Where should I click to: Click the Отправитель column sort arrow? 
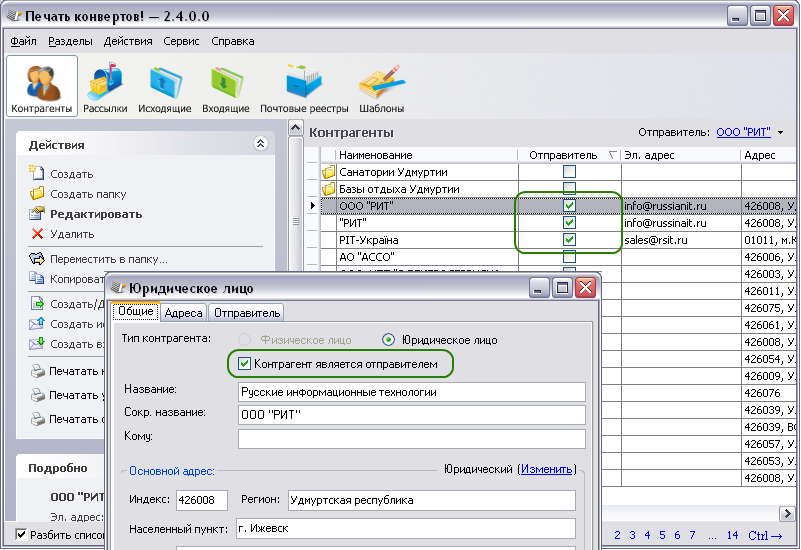point(611,155)
